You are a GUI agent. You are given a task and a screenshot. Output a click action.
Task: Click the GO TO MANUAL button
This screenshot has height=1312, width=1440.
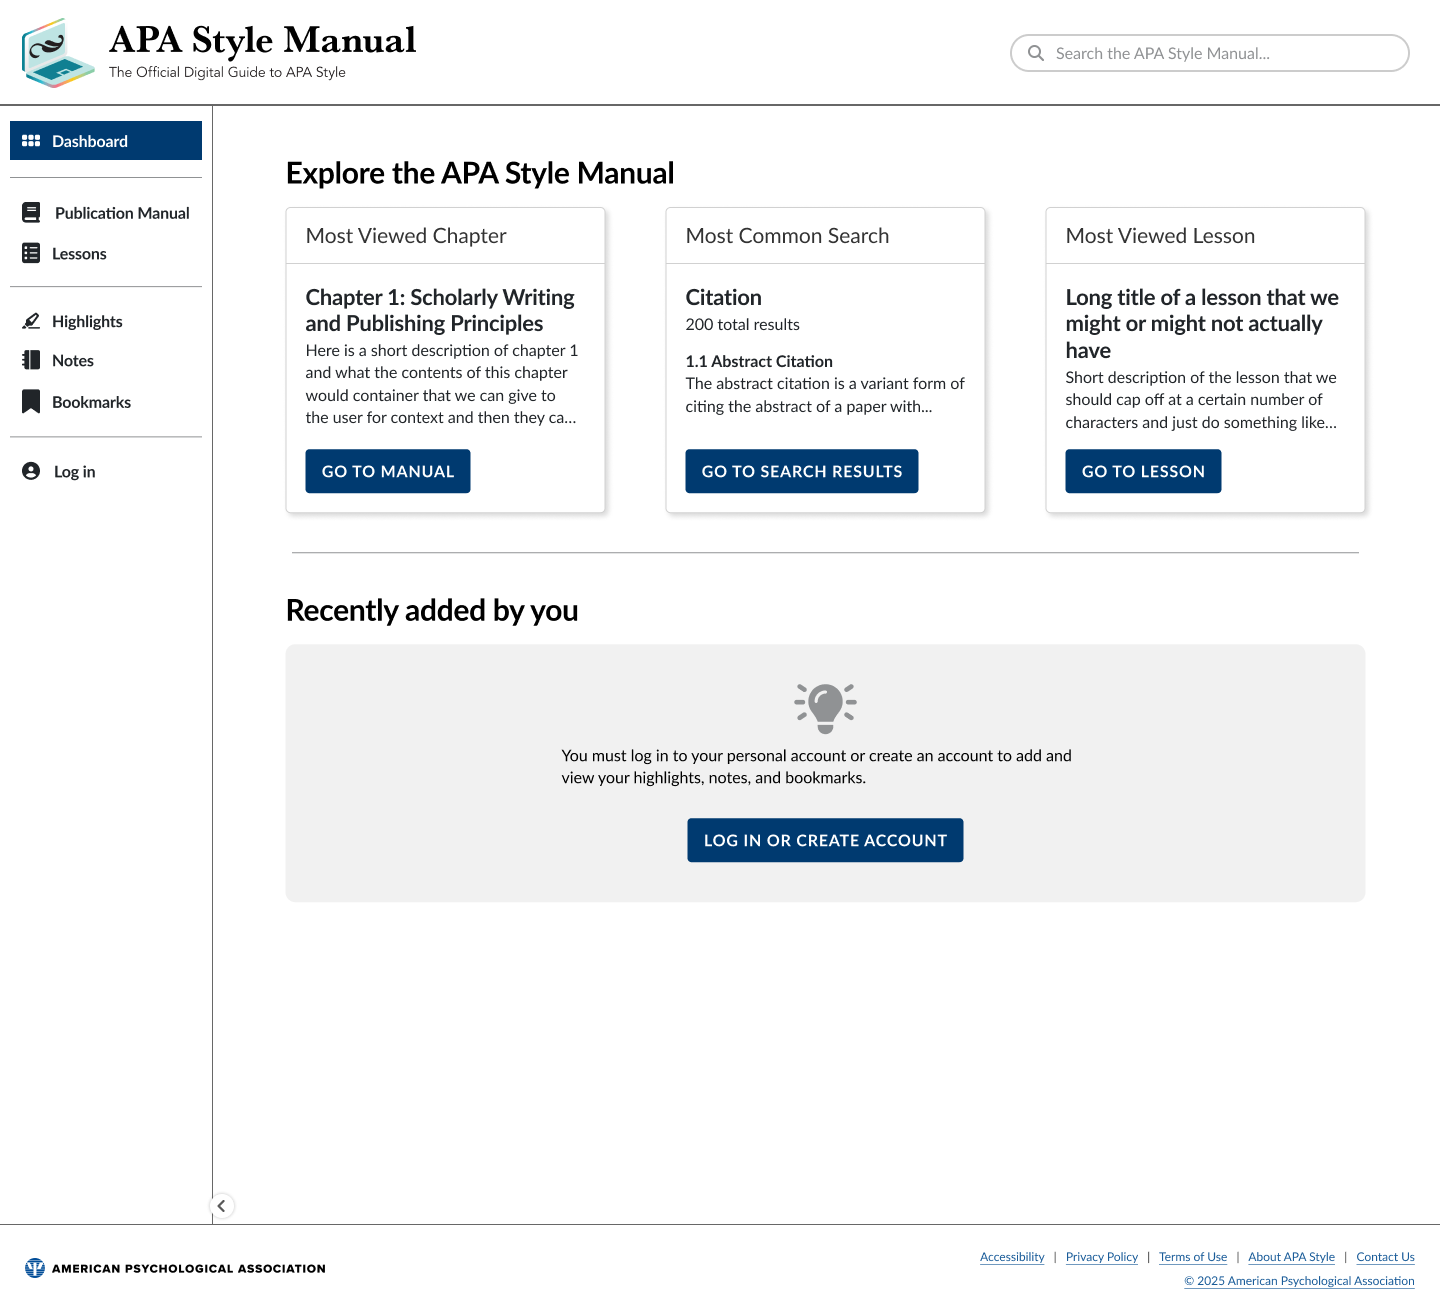tap(388, 471)
